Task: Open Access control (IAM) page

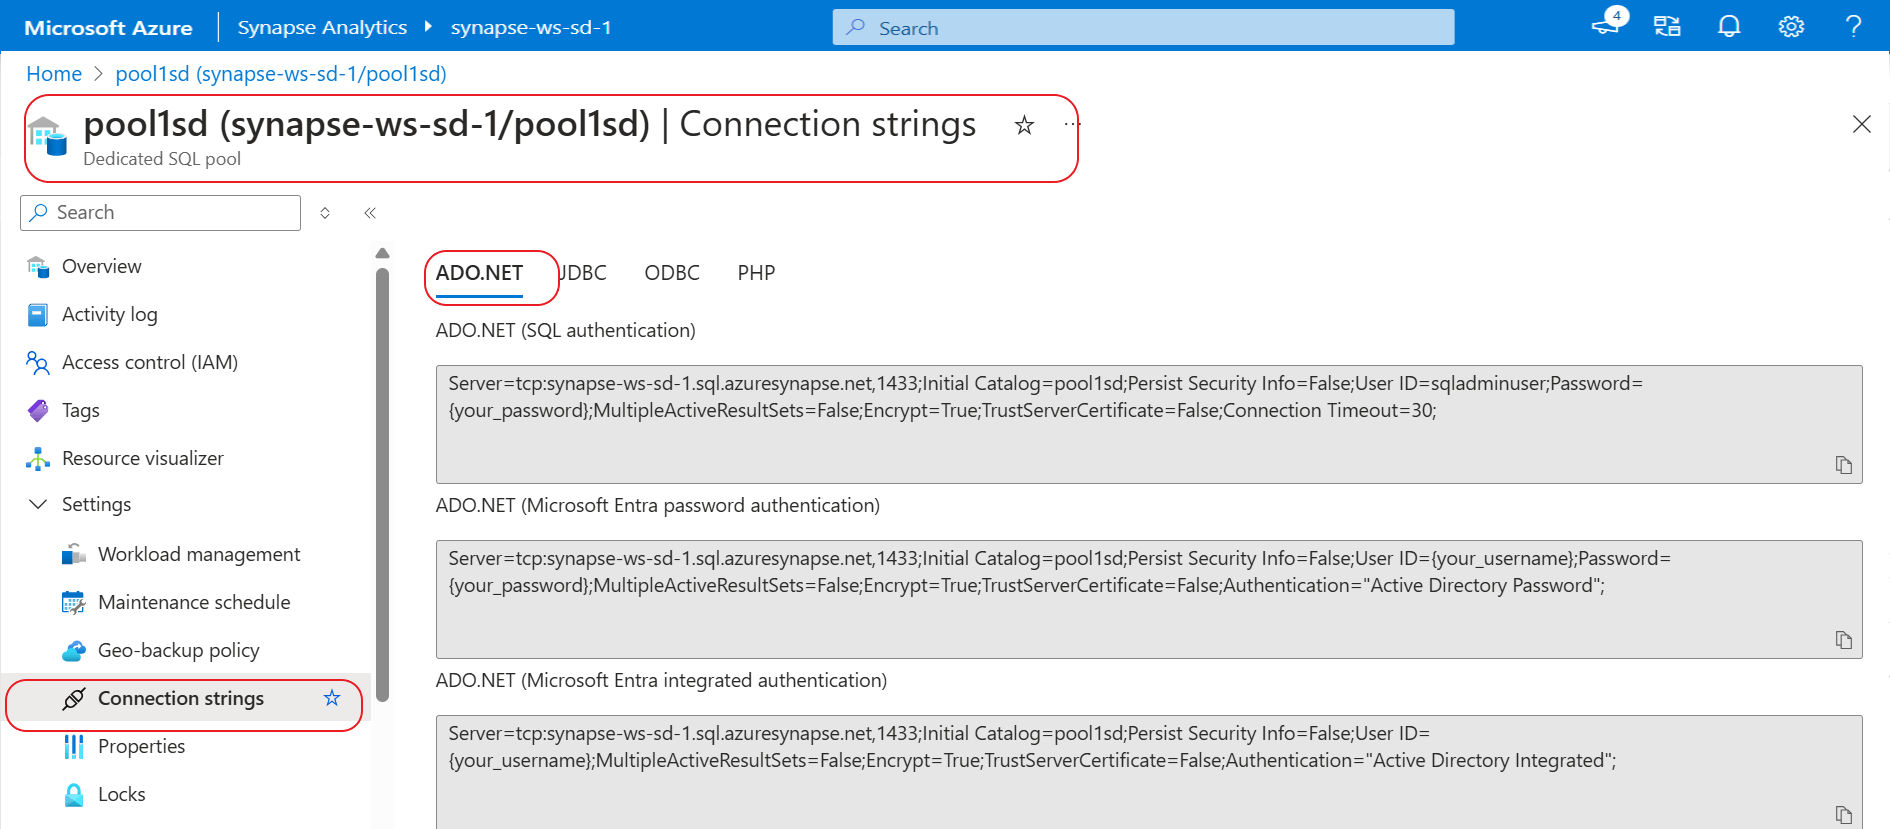Action: point(149,362)
